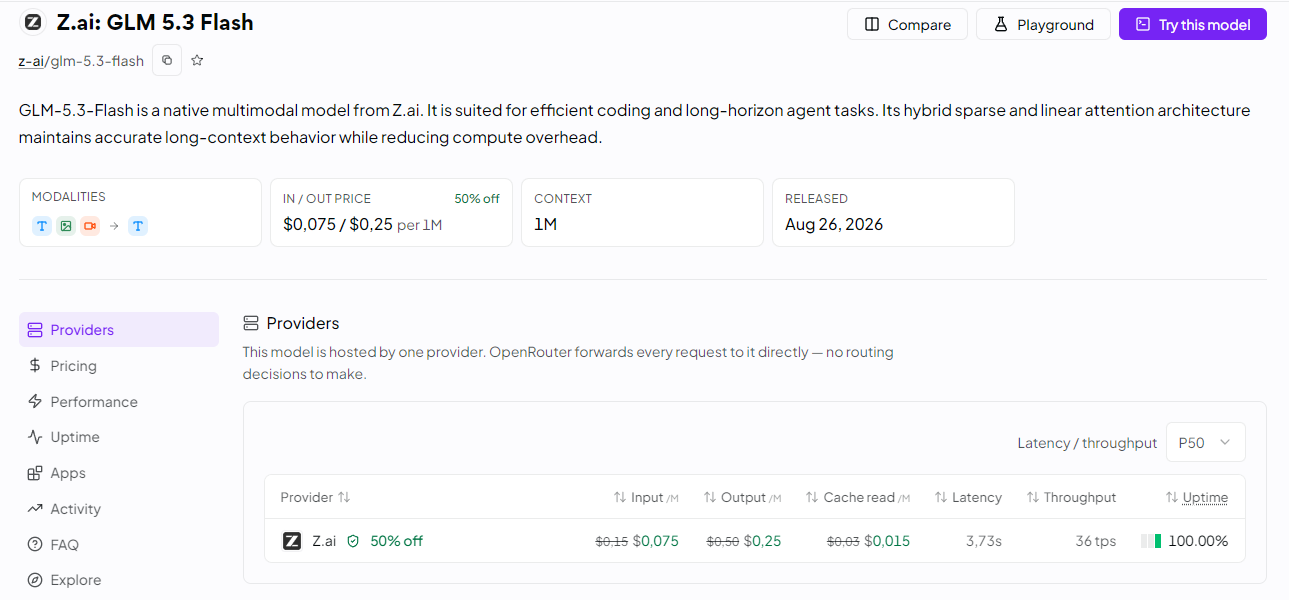This screenshot has height=600, width=1289.
Task: Open the Apps section
Action: click(x=119, y=473)
